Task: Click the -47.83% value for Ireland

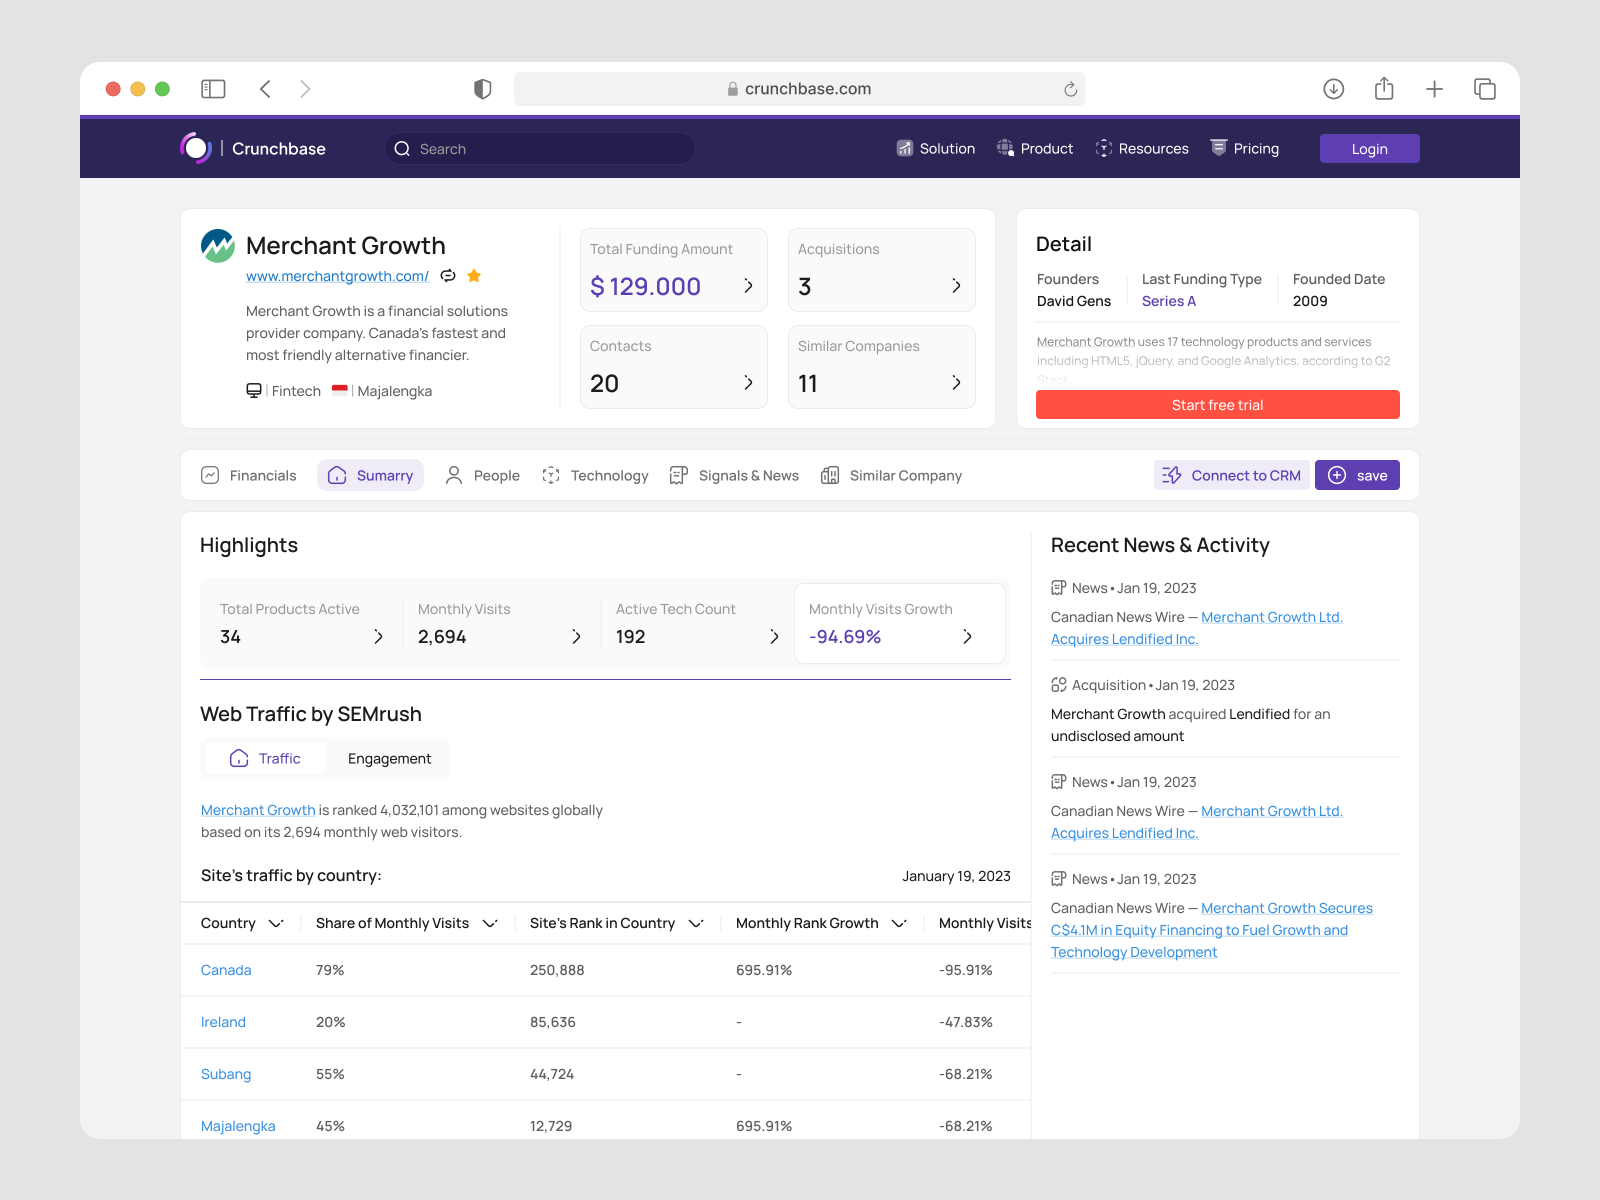Action: 966,1022
